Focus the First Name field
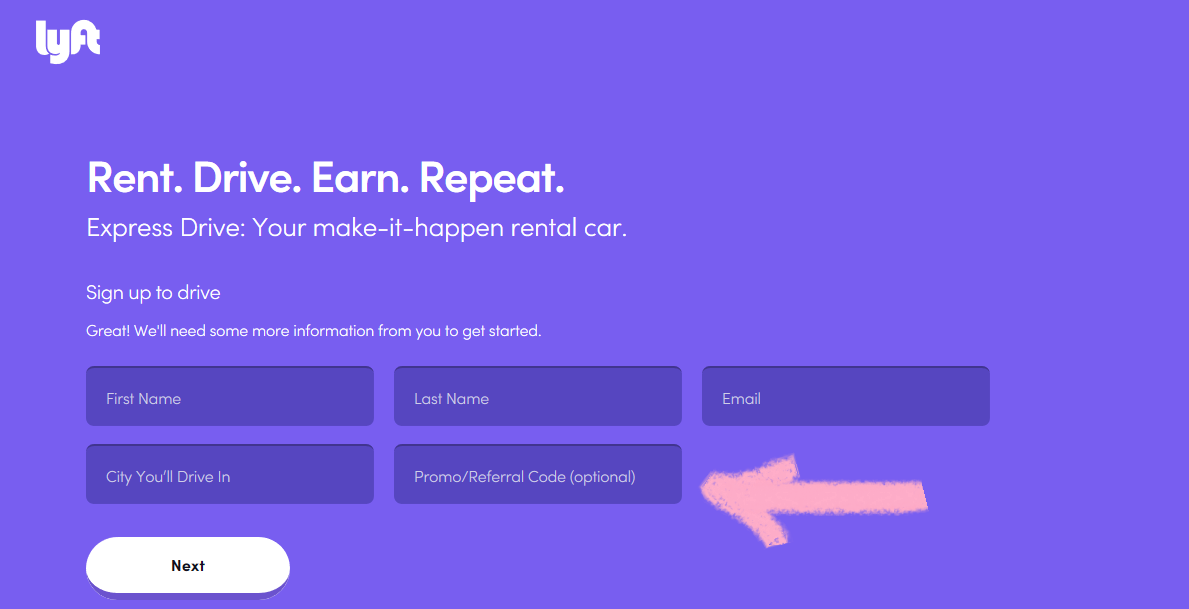 tap(230, 397)
